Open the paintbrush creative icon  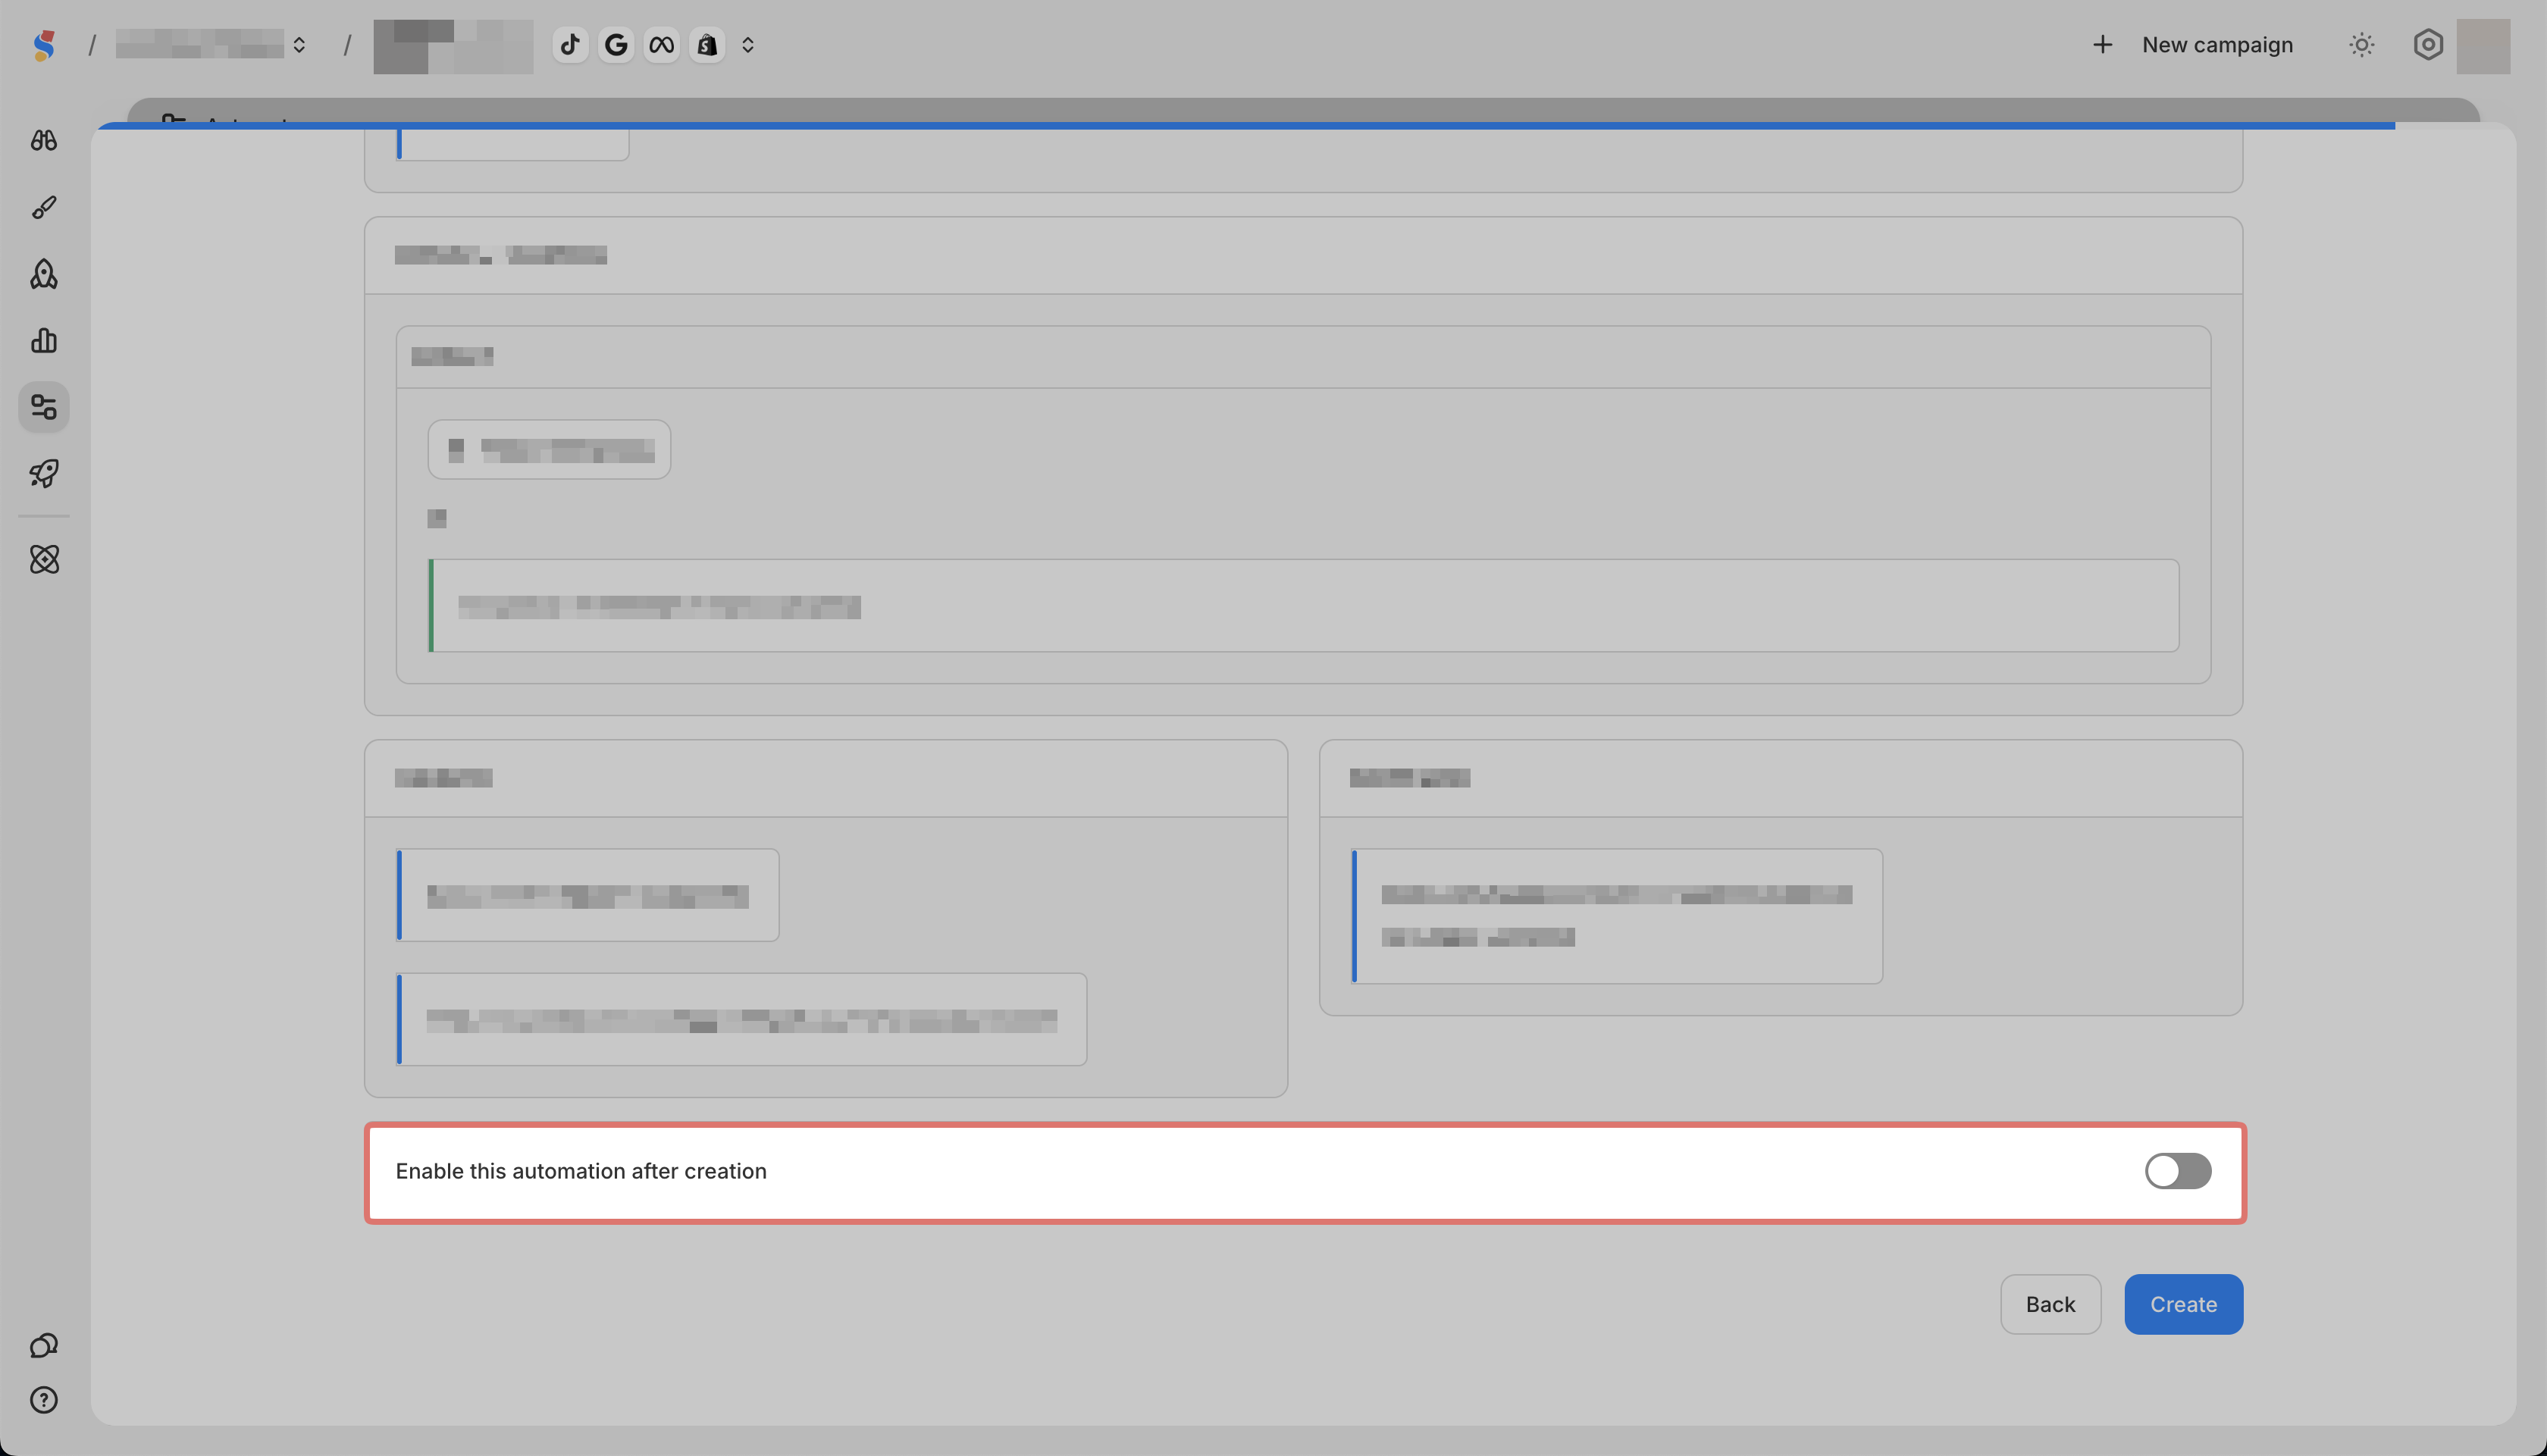point(44,207)
